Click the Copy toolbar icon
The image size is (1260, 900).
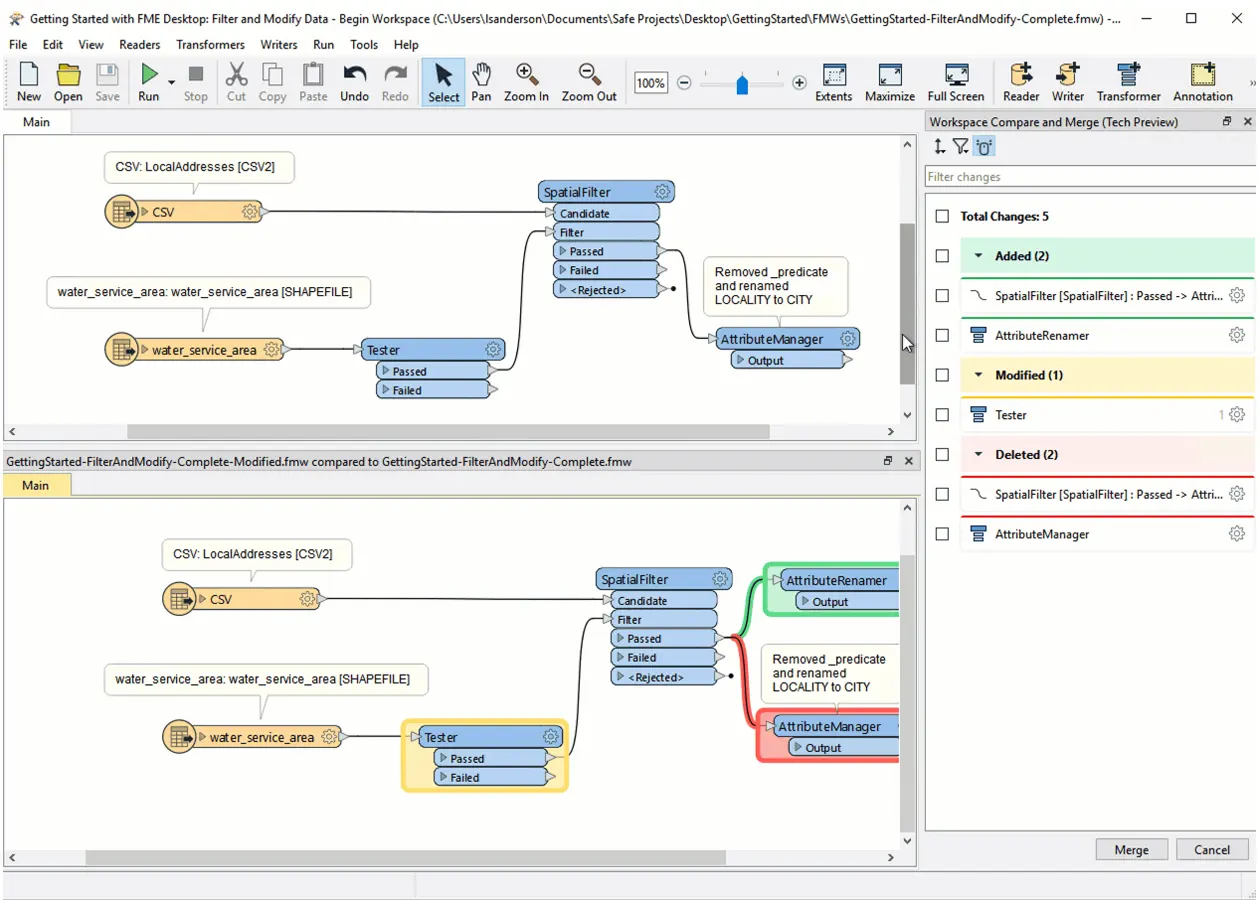(272, 75)
